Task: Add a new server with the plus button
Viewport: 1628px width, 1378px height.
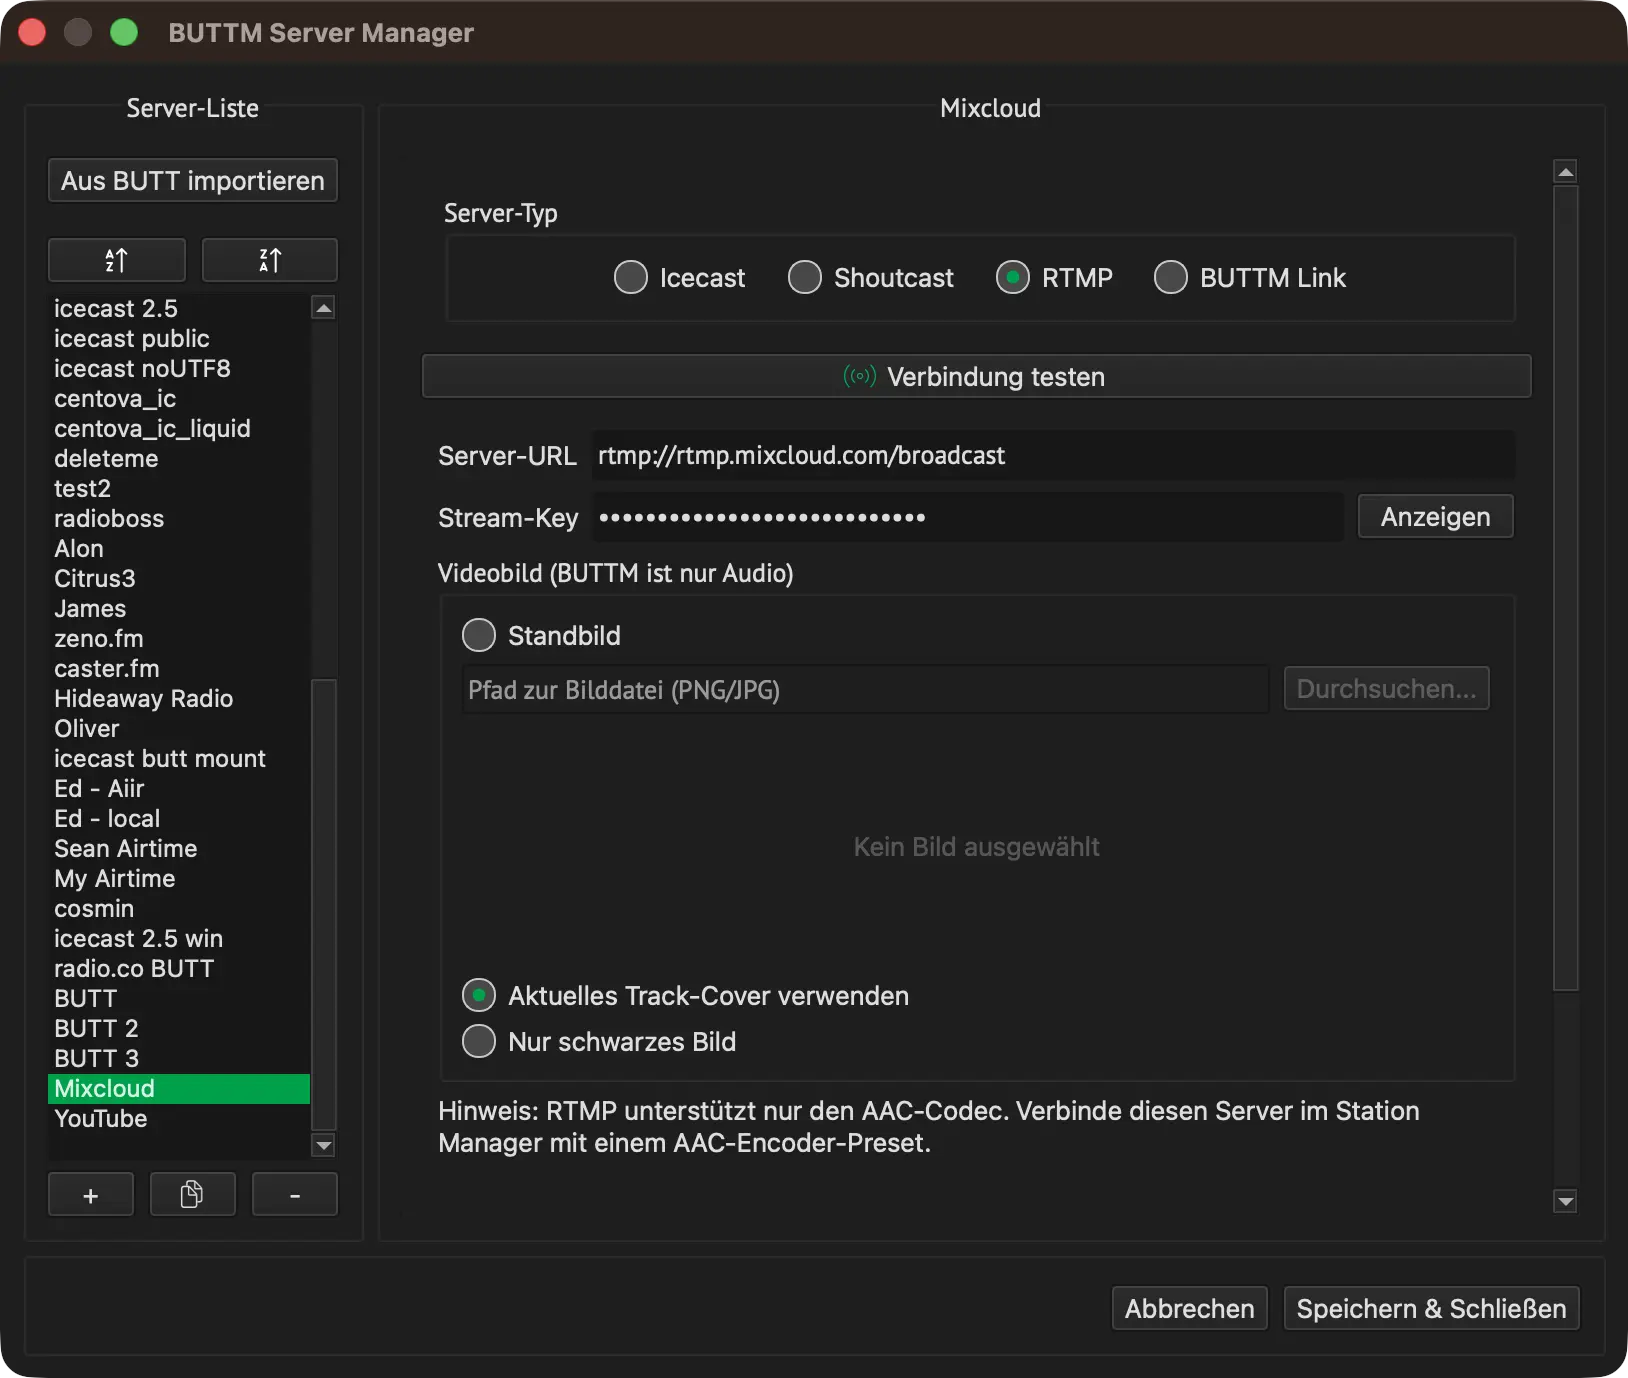Action: tap(91, 1195)
